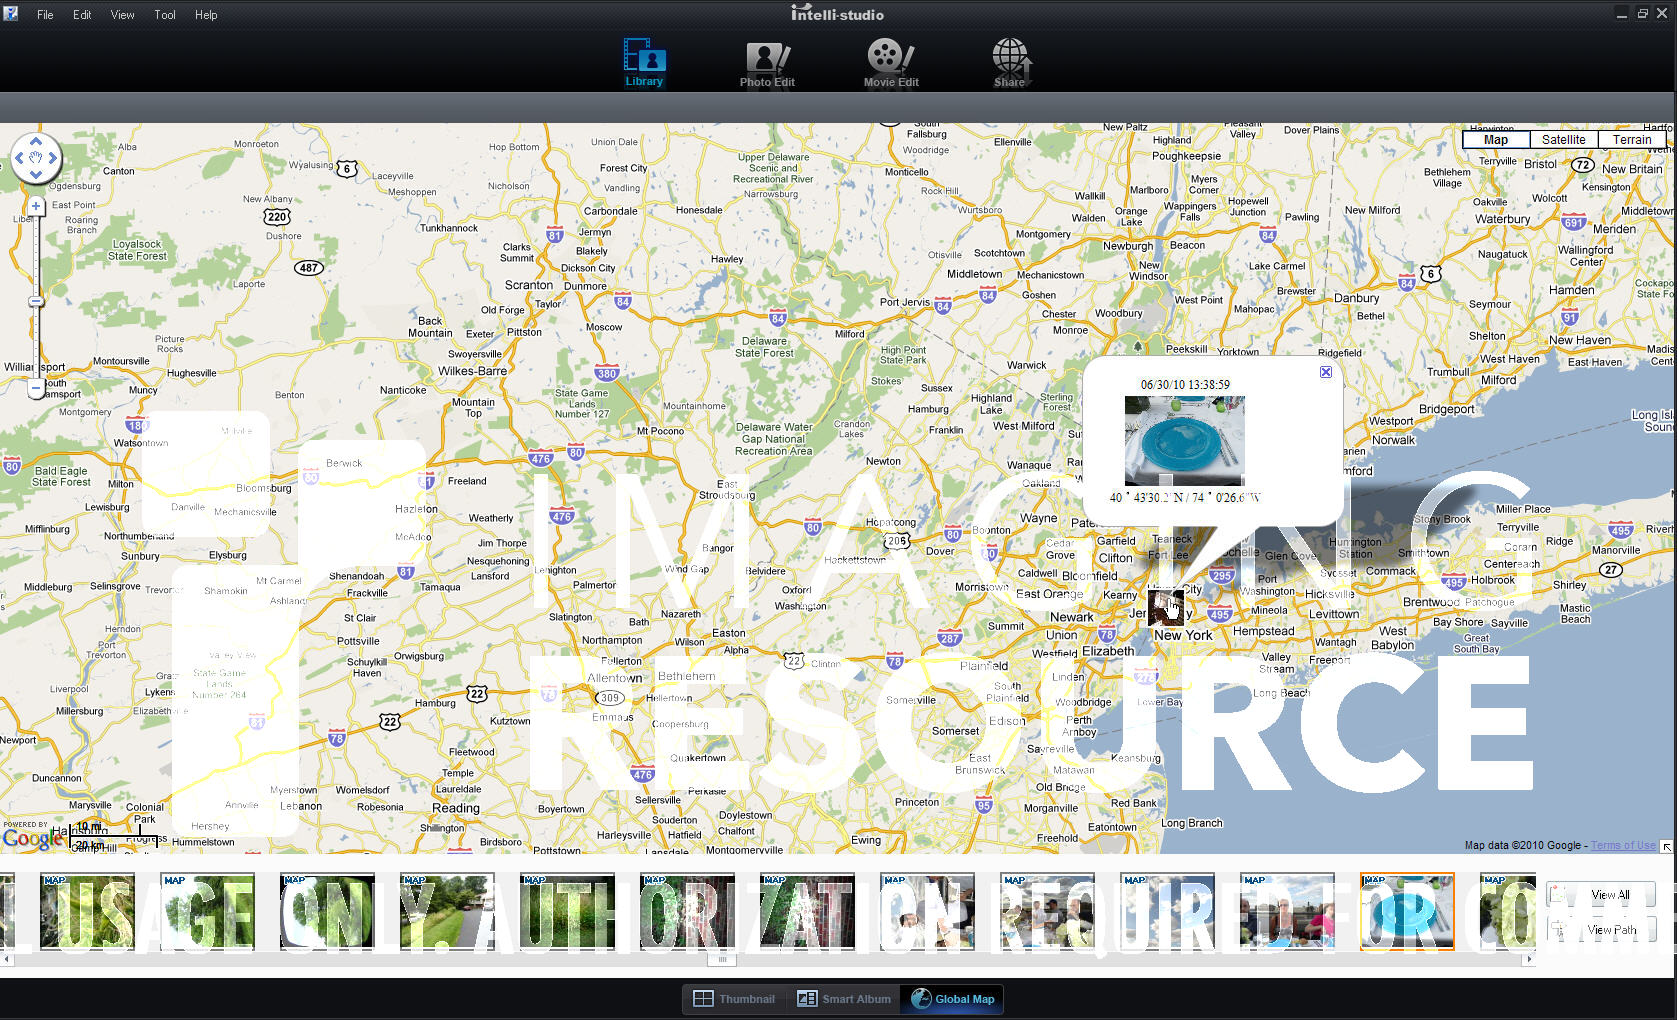
Task: Pan the map up with arrow
Action: (x=36, y=141)
